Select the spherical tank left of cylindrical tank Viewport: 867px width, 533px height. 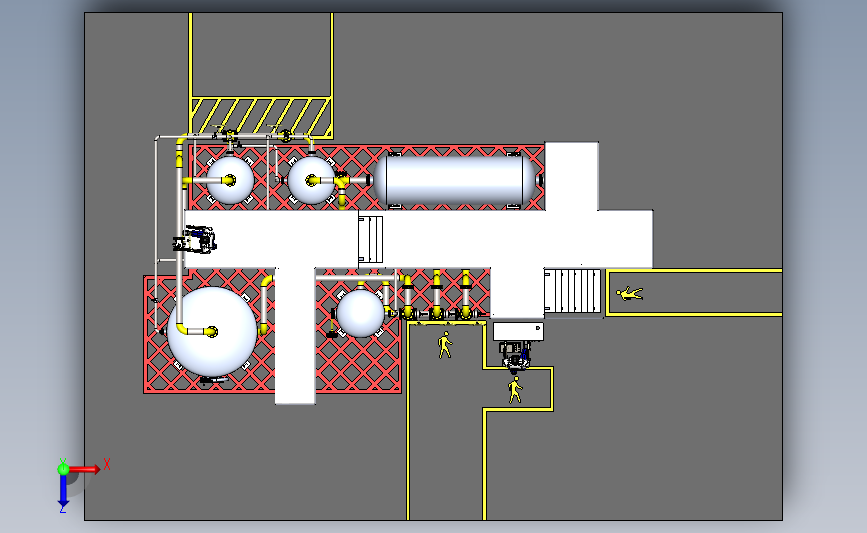coord(311,180)
